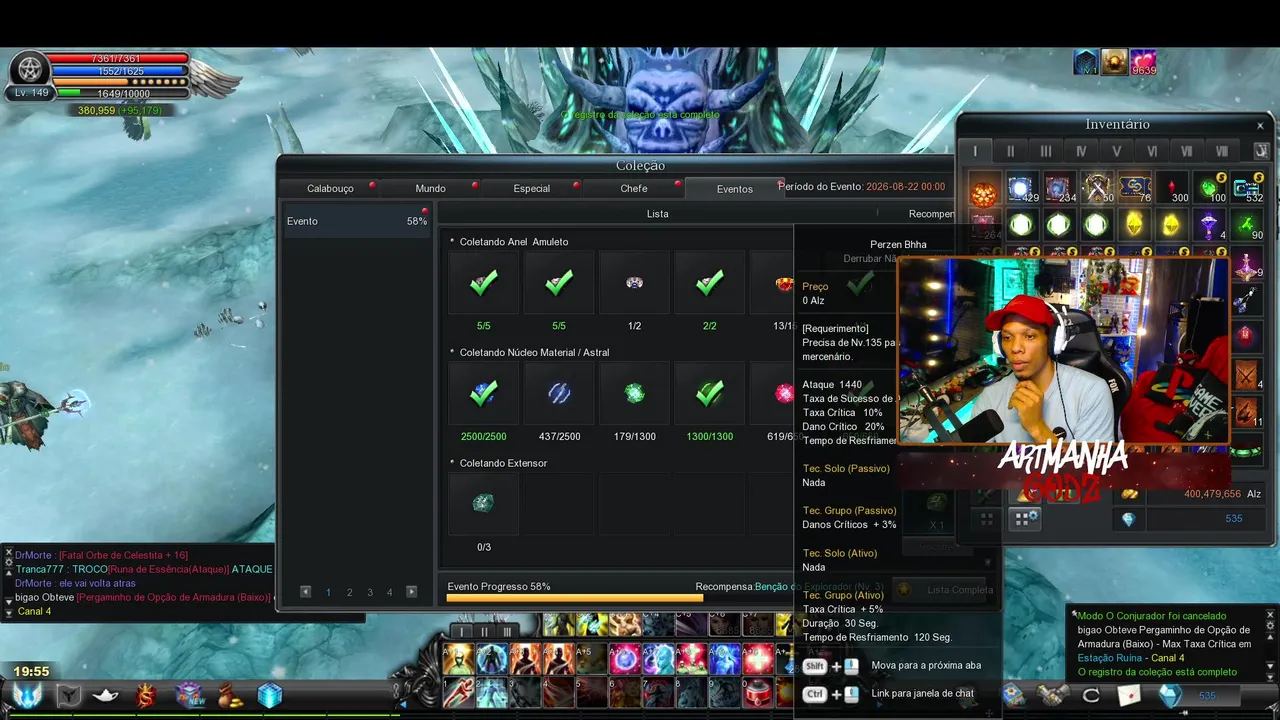Click the Evento Progresso 58% bar
Image resolution: width=1280 pixels, height=720 pixels.
click(x=620, y=598)
